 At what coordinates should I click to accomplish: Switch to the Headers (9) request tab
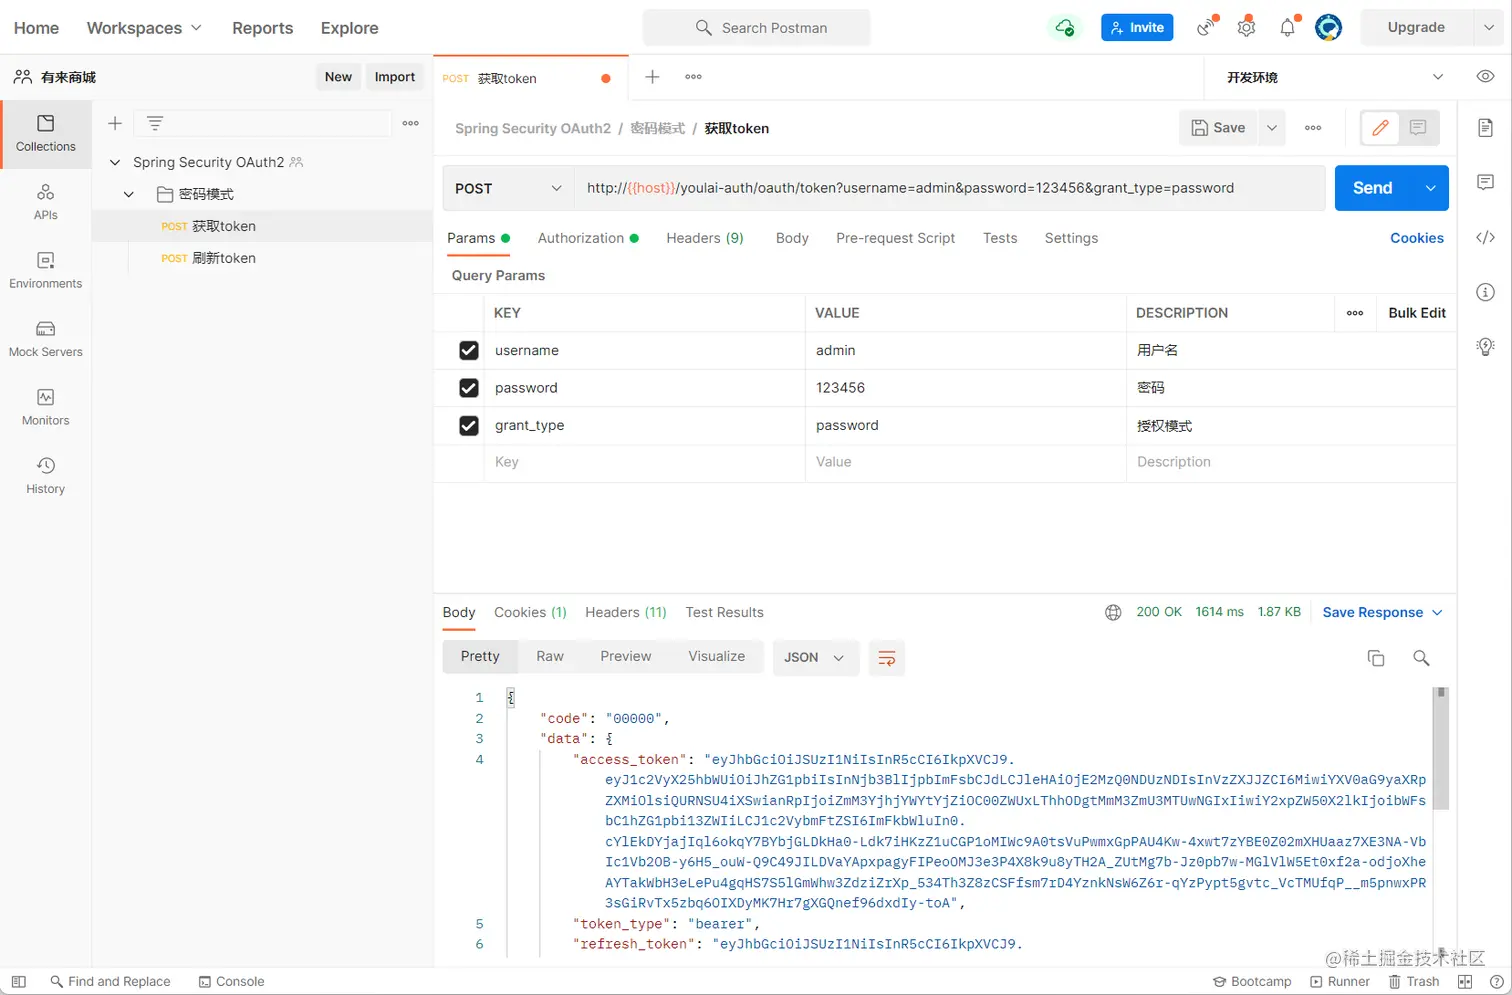tap(705, 238)
